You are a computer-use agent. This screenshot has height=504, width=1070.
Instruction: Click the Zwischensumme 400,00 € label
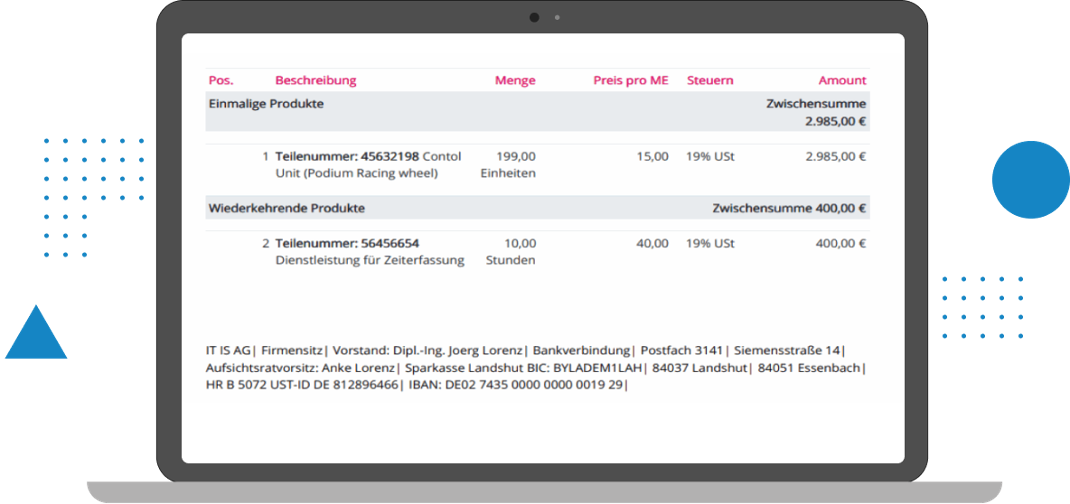(789, 208)
